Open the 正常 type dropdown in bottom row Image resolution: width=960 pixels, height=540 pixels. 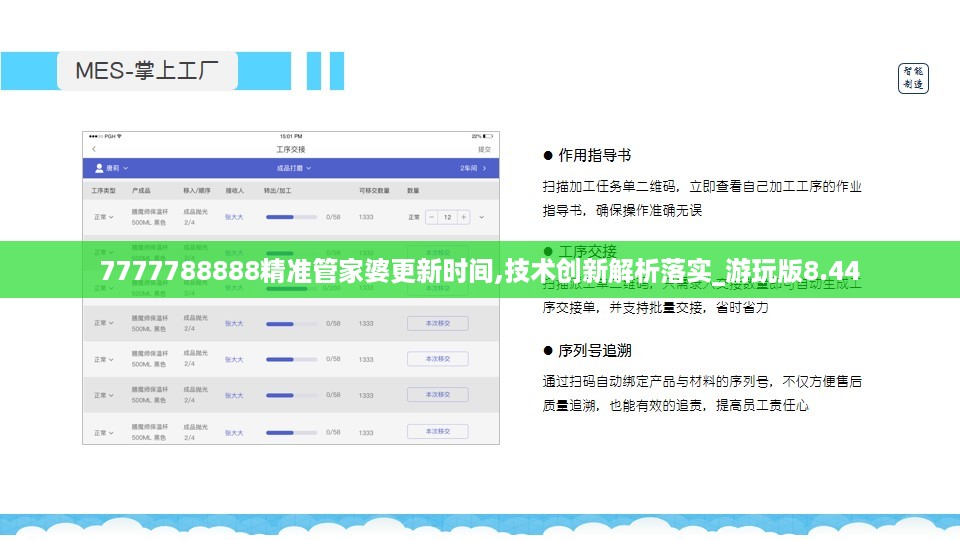tap(103, 432)
